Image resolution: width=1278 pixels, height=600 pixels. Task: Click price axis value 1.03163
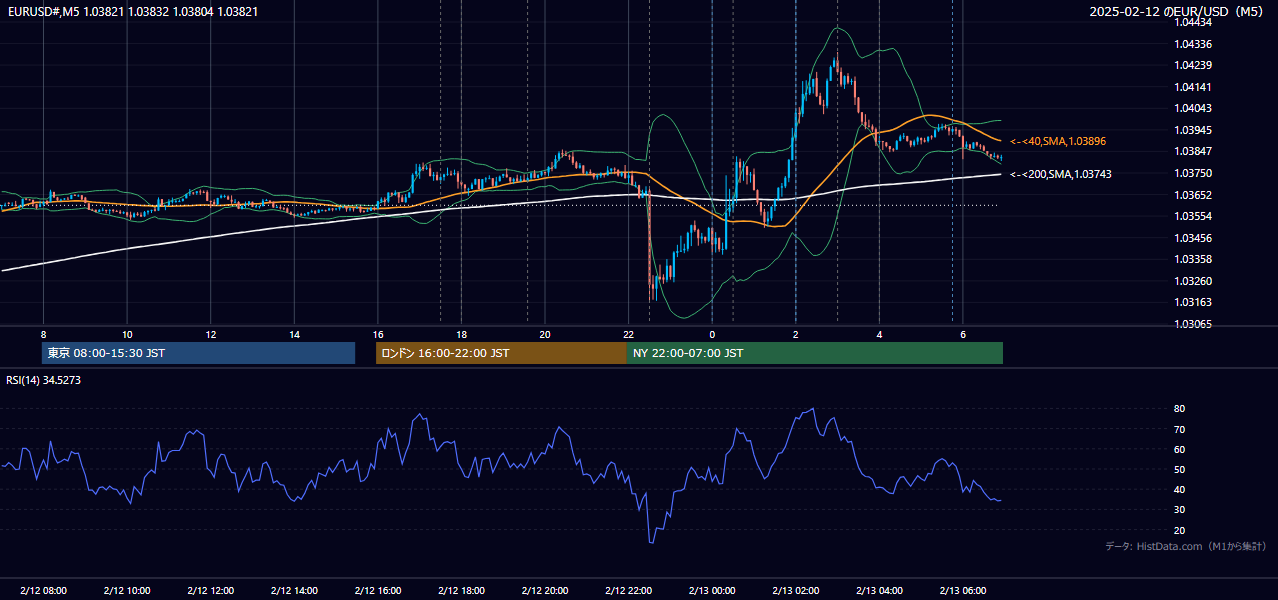pos(1193,302)
